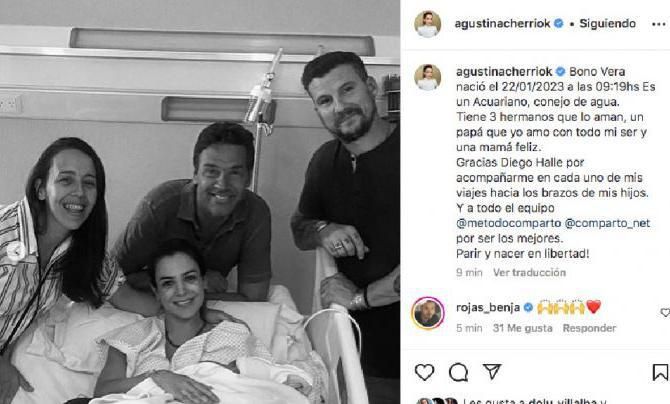Click agustinacherriok avatar beside caption
Viewport: 670px width, 404px height.
coord(427,77)
